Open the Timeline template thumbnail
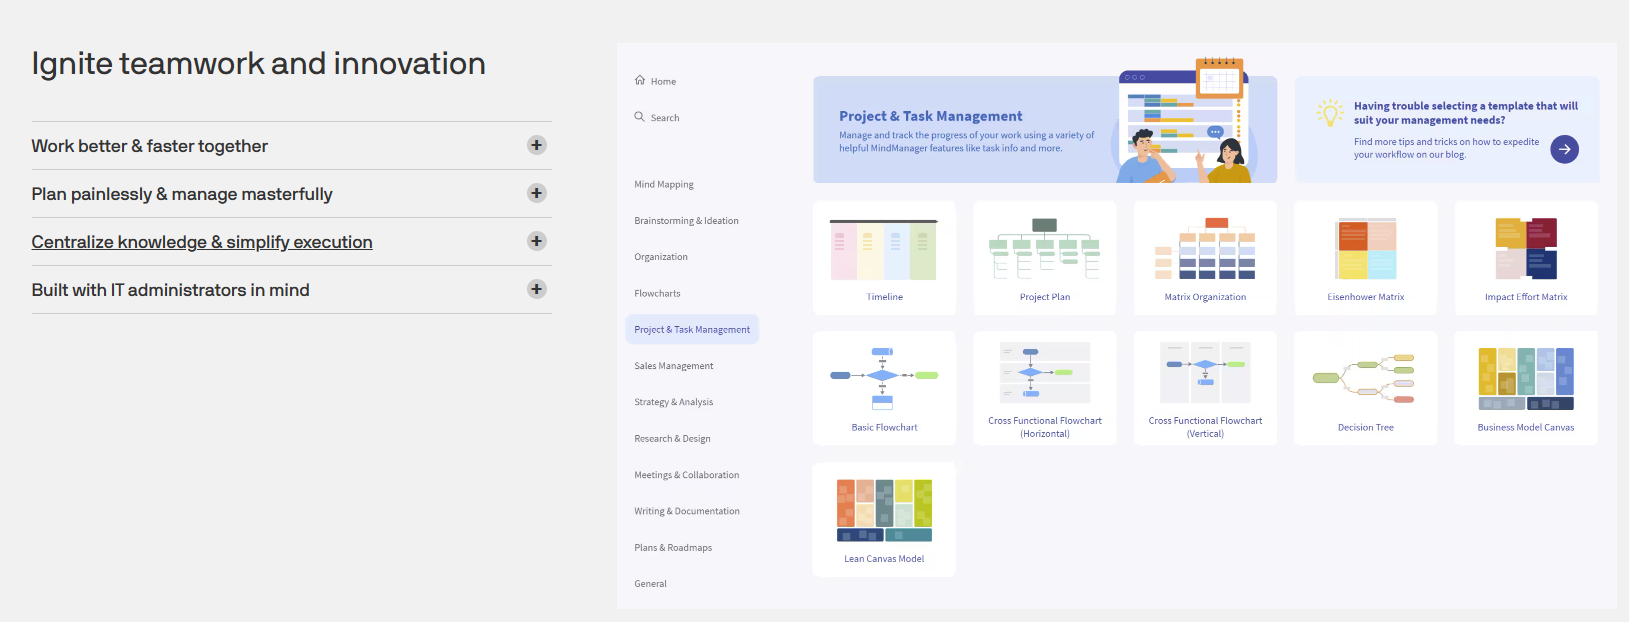Viewport: 1630px width, 622px height. [884, 250]
